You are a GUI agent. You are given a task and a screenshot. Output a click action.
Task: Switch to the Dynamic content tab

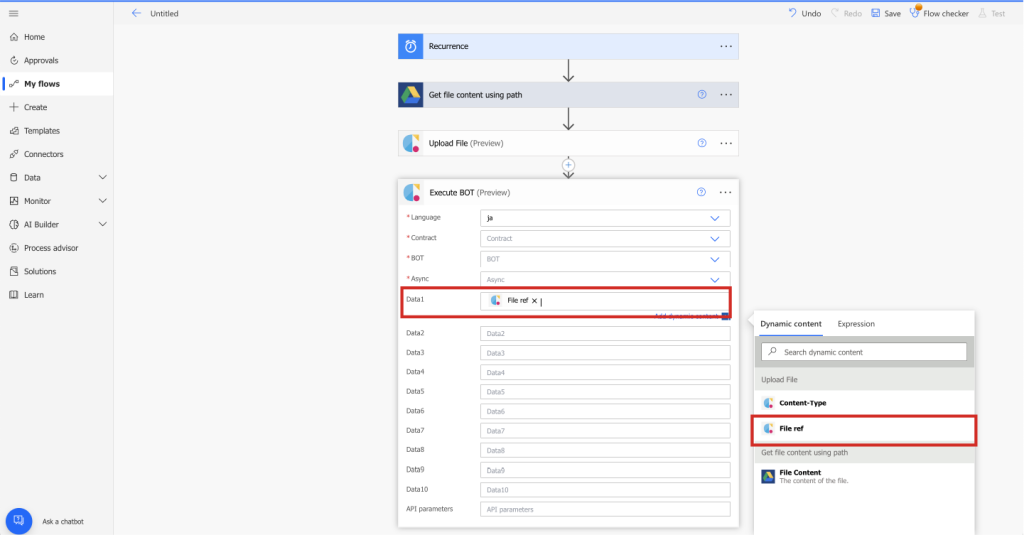click(x=791, y=324)
